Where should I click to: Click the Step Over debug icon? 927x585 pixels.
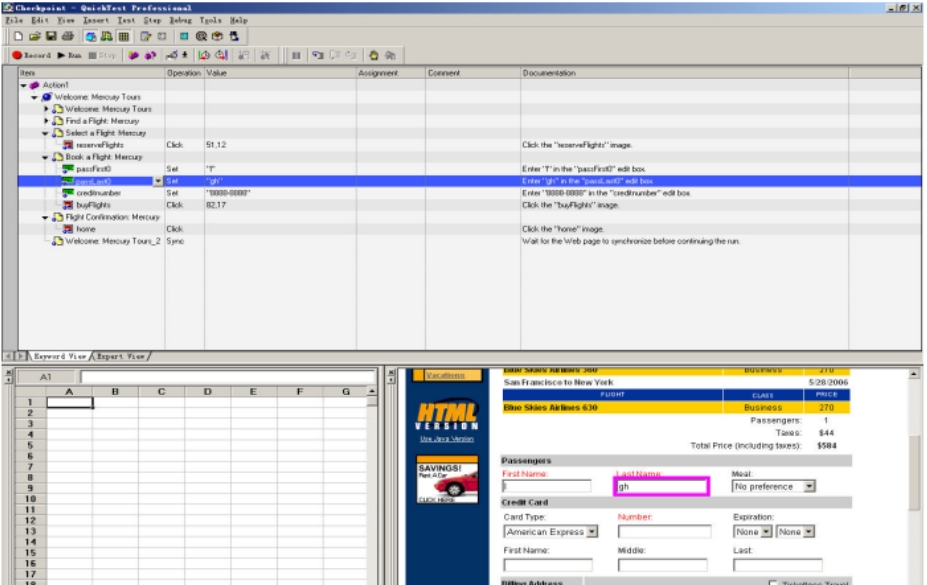tap(335, 56)
